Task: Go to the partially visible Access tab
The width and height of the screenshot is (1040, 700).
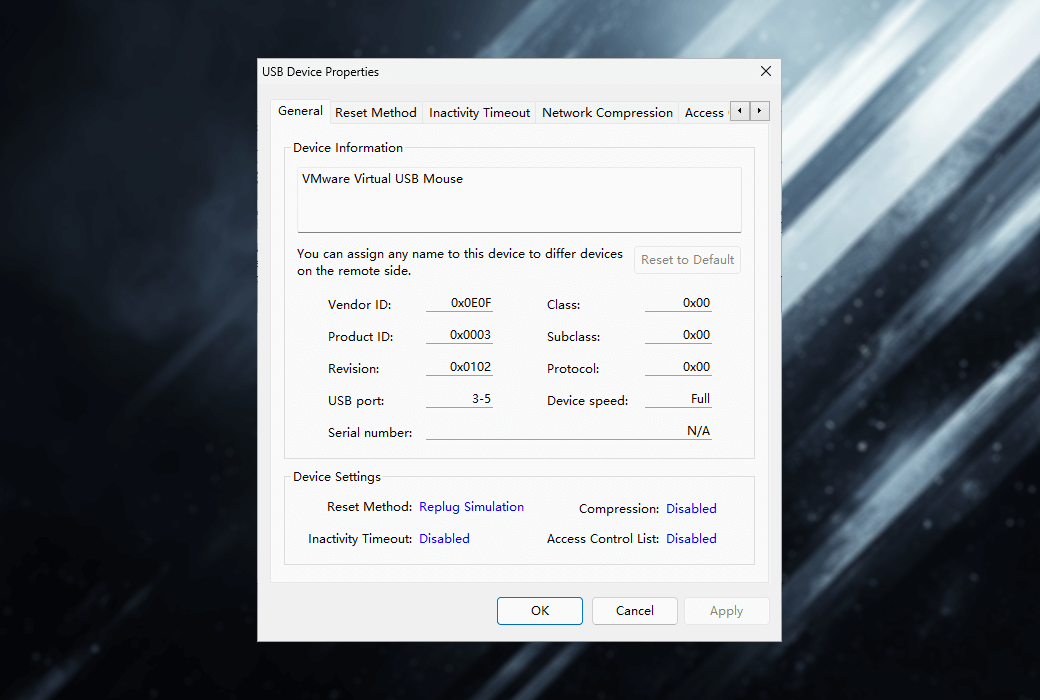Action: (704, 113)
